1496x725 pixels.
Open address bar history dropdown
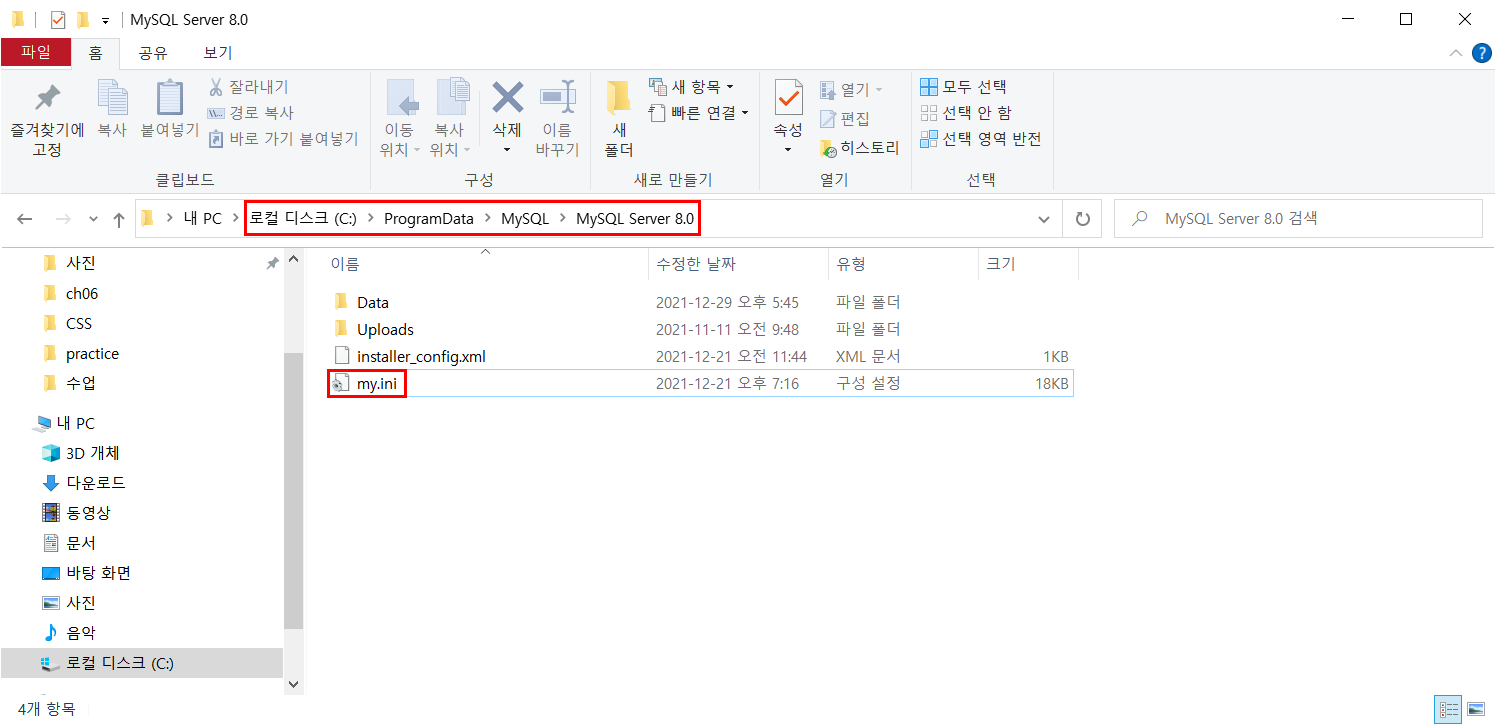pyautogui.click(x=1045, y=219)
